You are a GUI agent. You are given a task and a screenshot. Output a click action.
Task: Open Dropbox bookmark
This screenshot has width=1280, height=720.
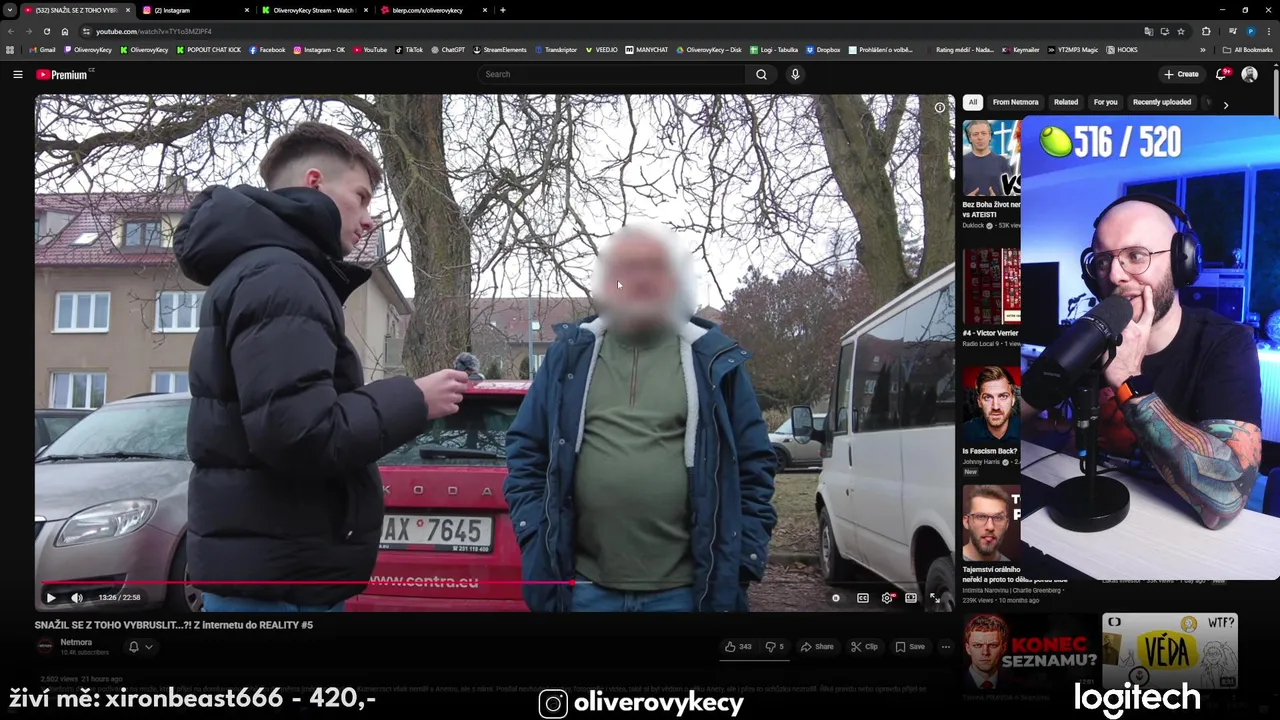823,49
